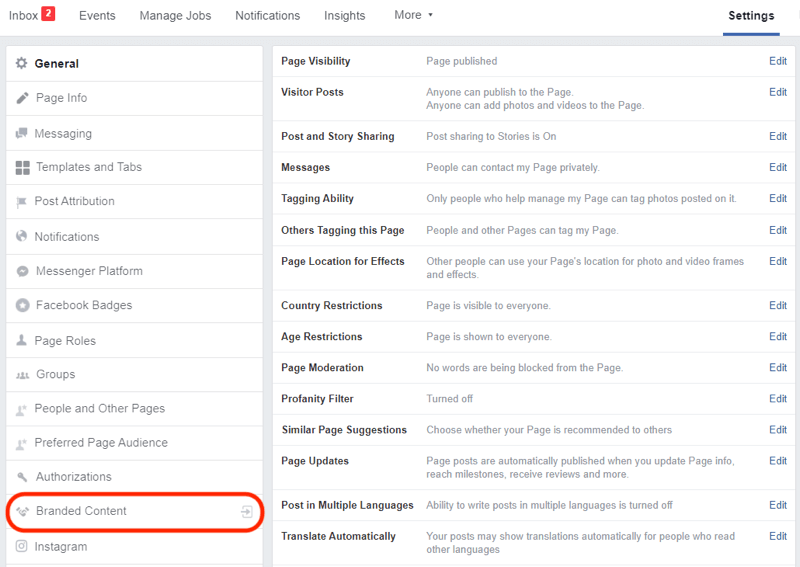Expand the More dropdown menu
The image size is (800, 567).
[x=413, y=15]
